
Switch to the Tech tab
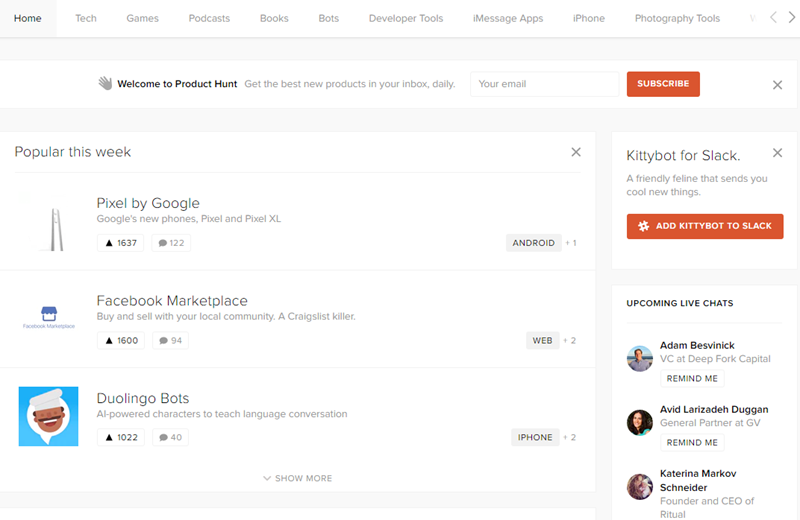point(86,18)
